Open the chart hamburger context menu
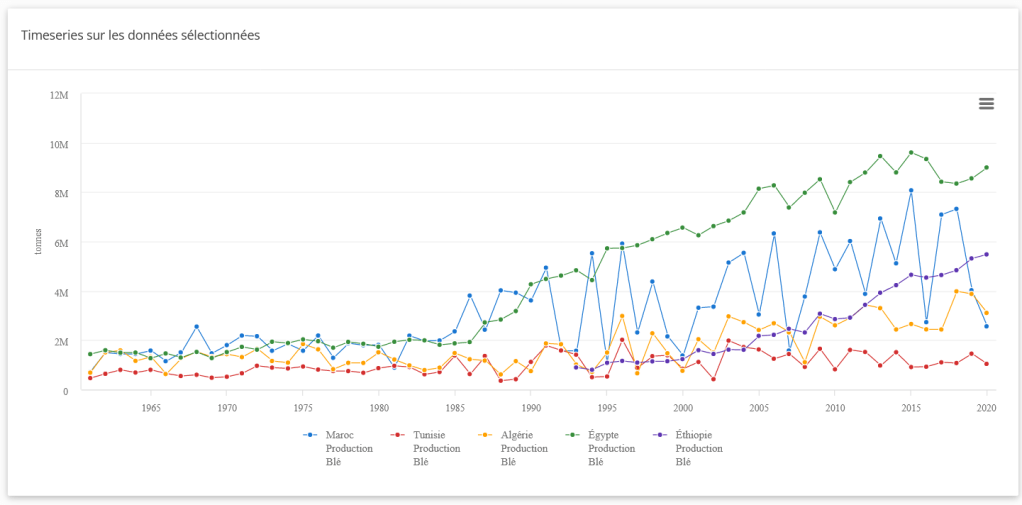This screenshot has width=1022, height=505. (x=986, y=104)
